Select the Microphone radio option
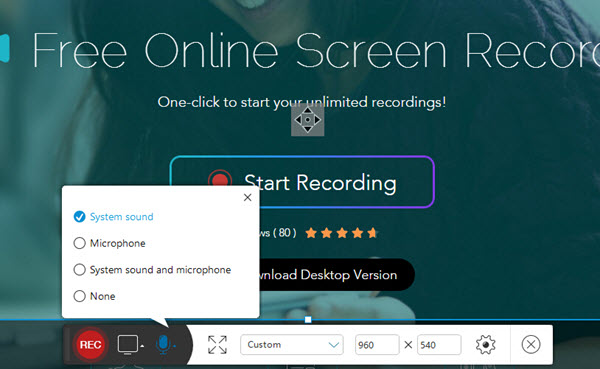This screenshot has width=600, height=369. coord(109,243)
